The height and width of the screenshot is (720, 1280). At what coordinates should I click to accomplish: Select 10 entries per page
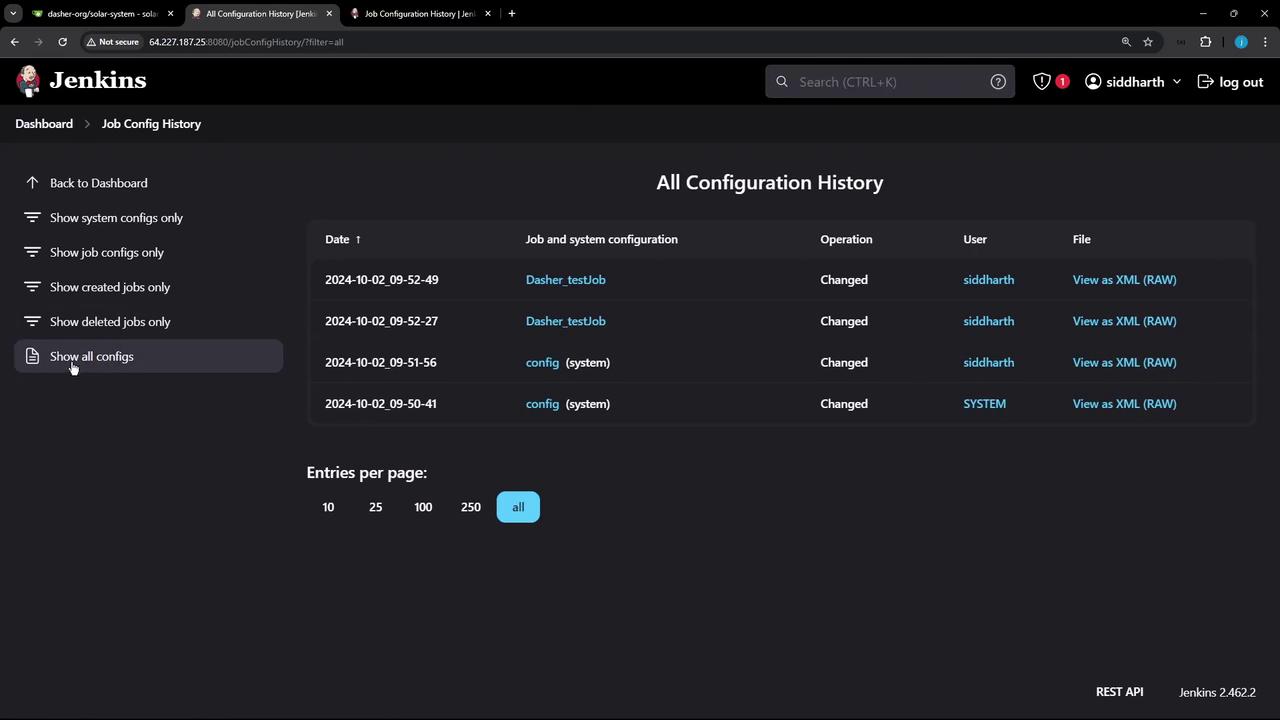[328, 507]
